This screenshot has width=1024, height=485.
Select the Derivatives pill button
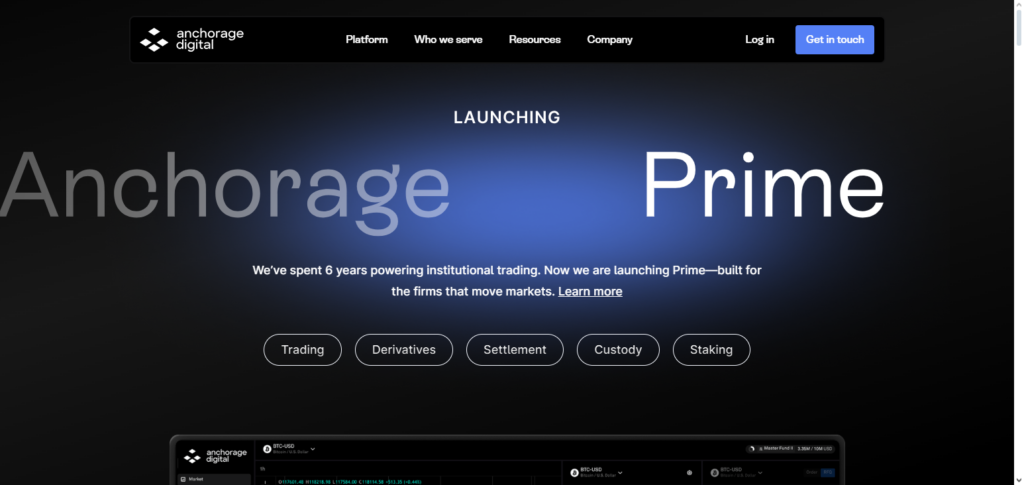[x=404, y=350]
